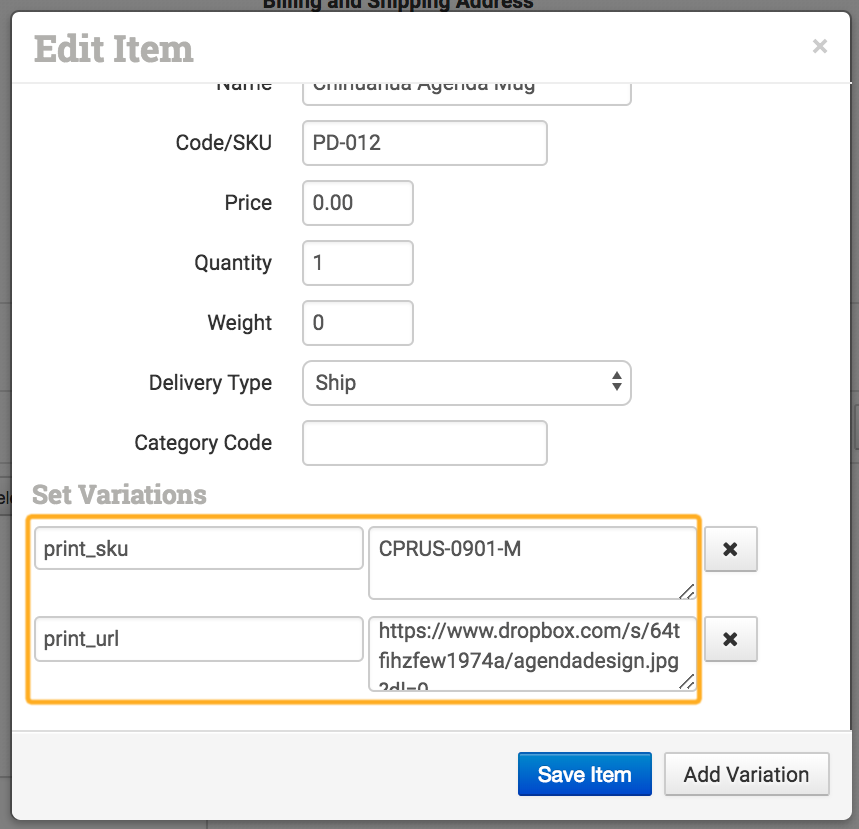
Task: Delete the print_url variation row
Action: (730, 639)
